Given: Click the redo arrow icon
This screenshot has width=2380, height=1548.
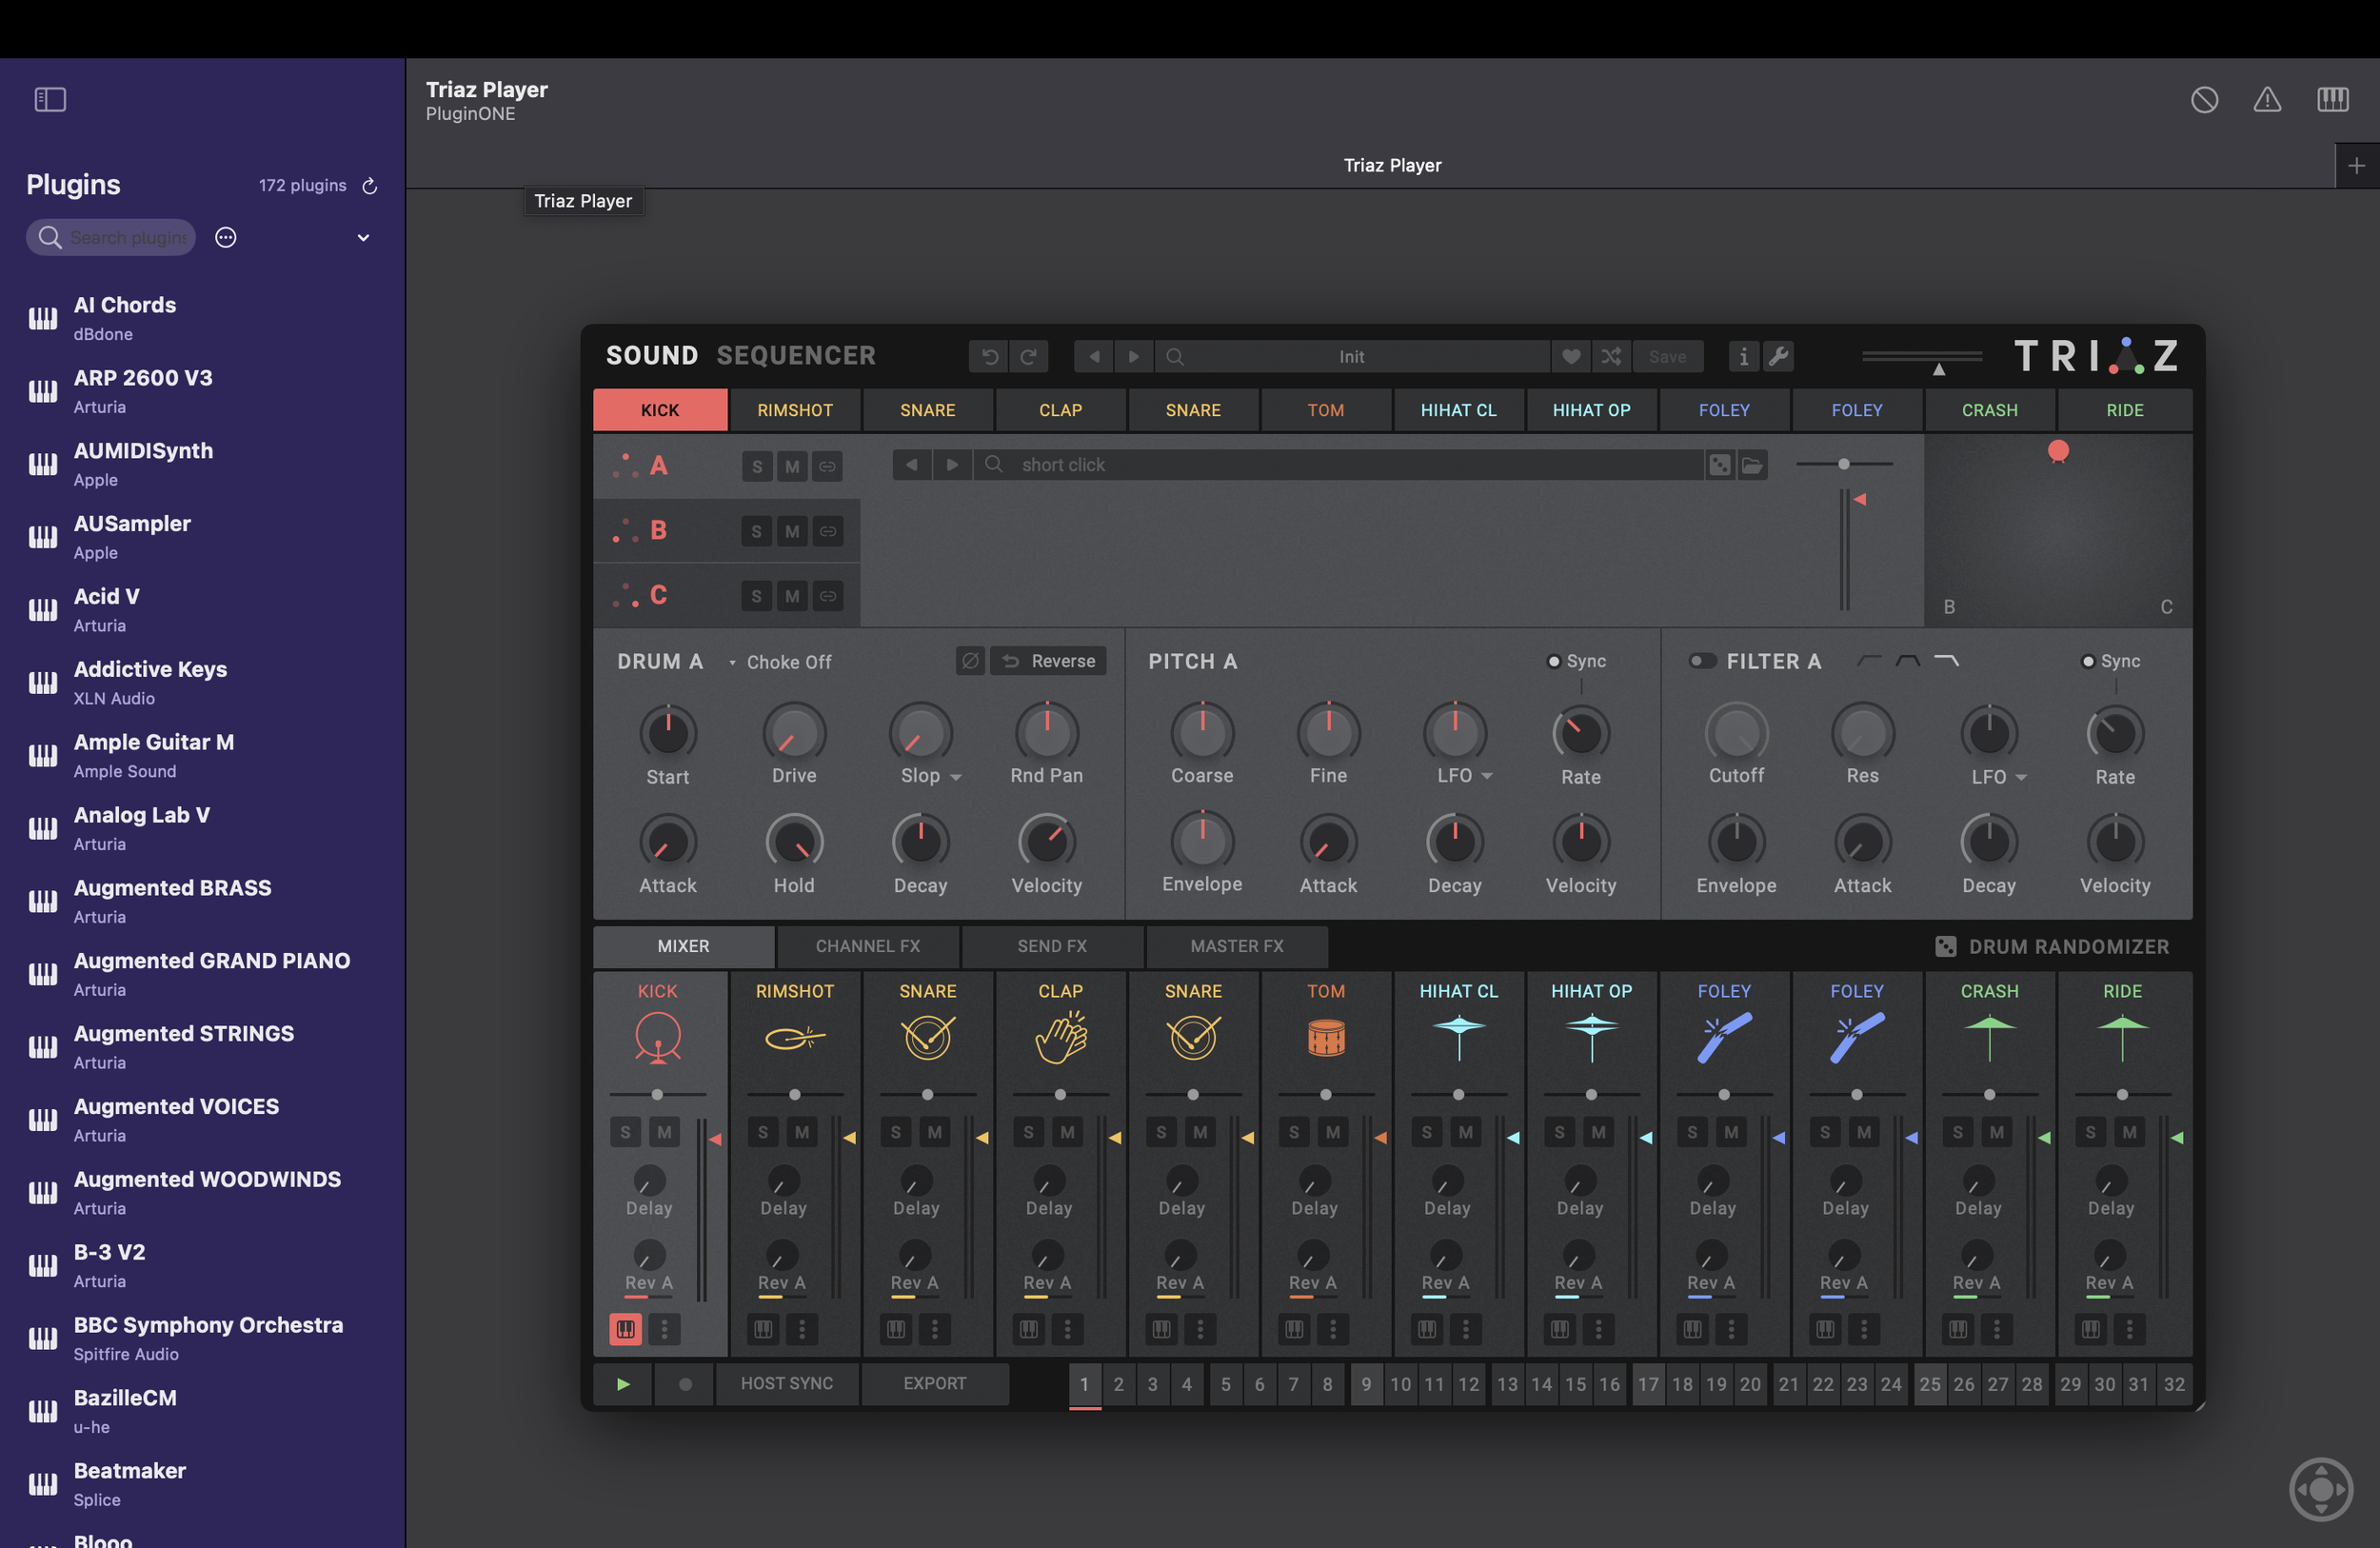Looking at the screenshot, I should click(1028, 357).
